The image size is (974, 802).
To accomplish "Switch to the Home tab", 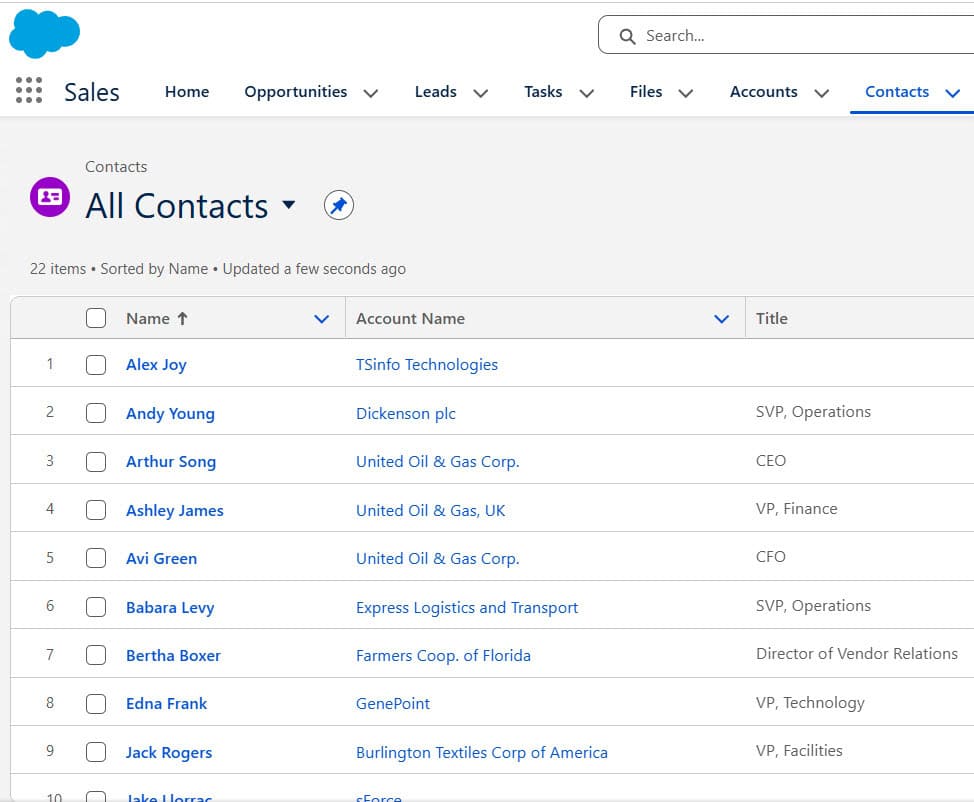I will pos(187,91).
